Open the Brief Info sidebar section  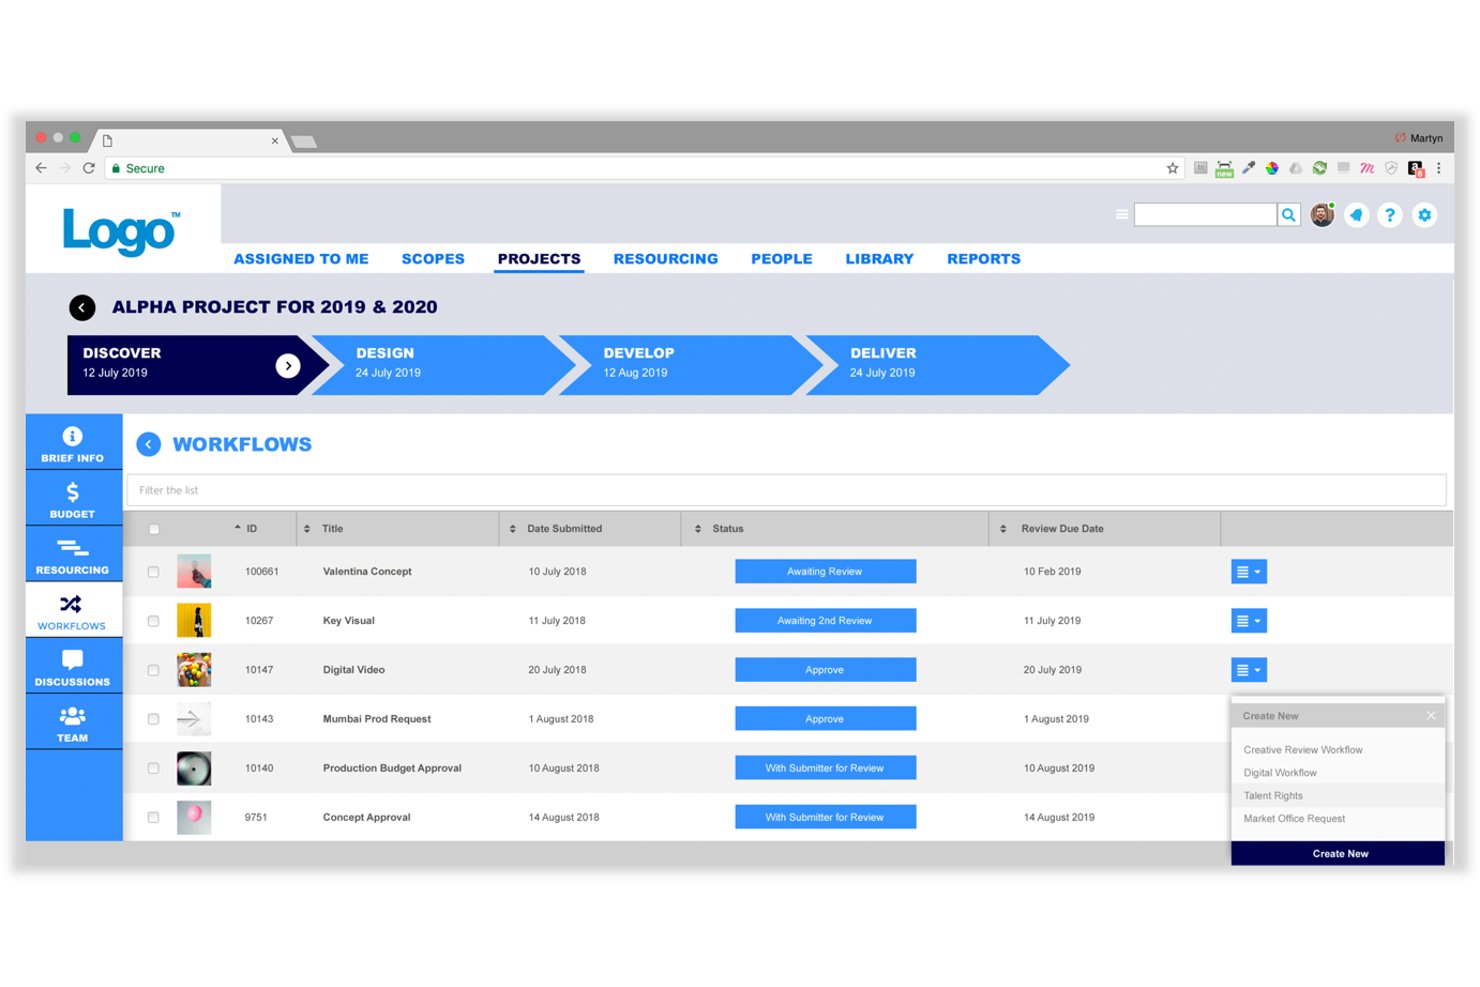pyautogui.click(x=73, y=443)
